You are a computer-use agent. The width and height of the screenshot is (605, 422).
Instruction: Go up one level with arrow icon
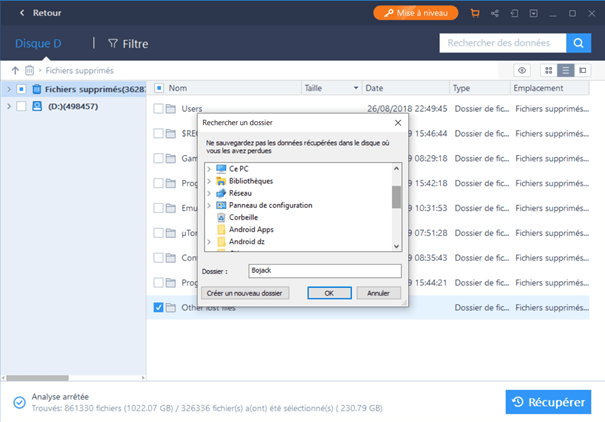tap(15, 71)
